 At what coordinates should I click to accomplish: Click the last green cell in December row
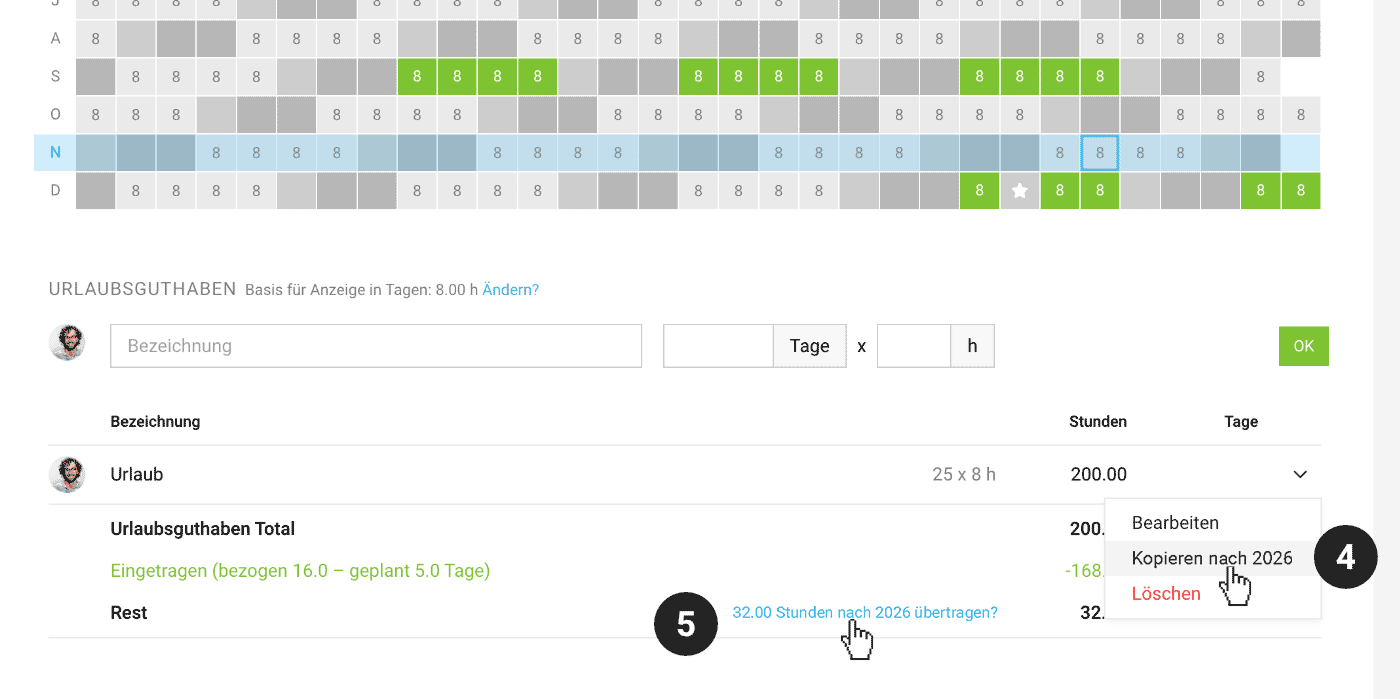click(x=1300, y=191)
